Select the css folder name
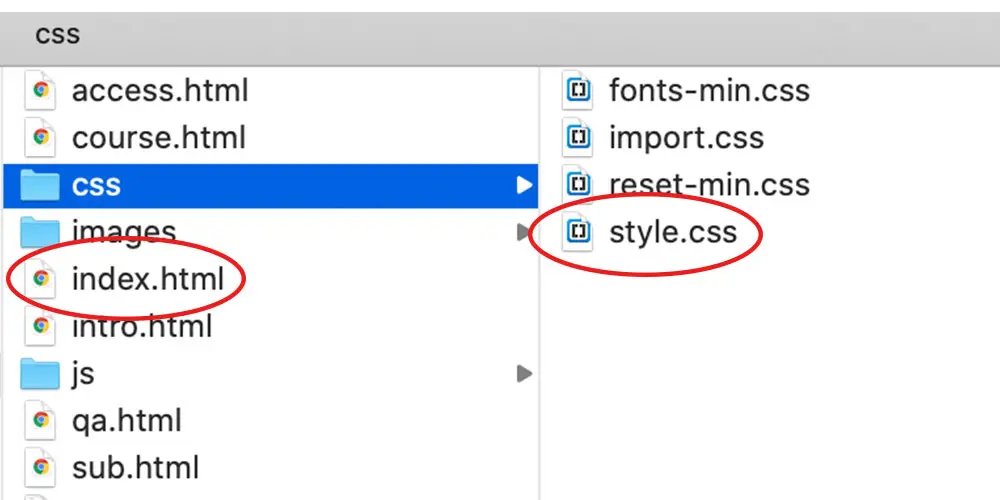 pyautogui.click(x=96, y=186)
